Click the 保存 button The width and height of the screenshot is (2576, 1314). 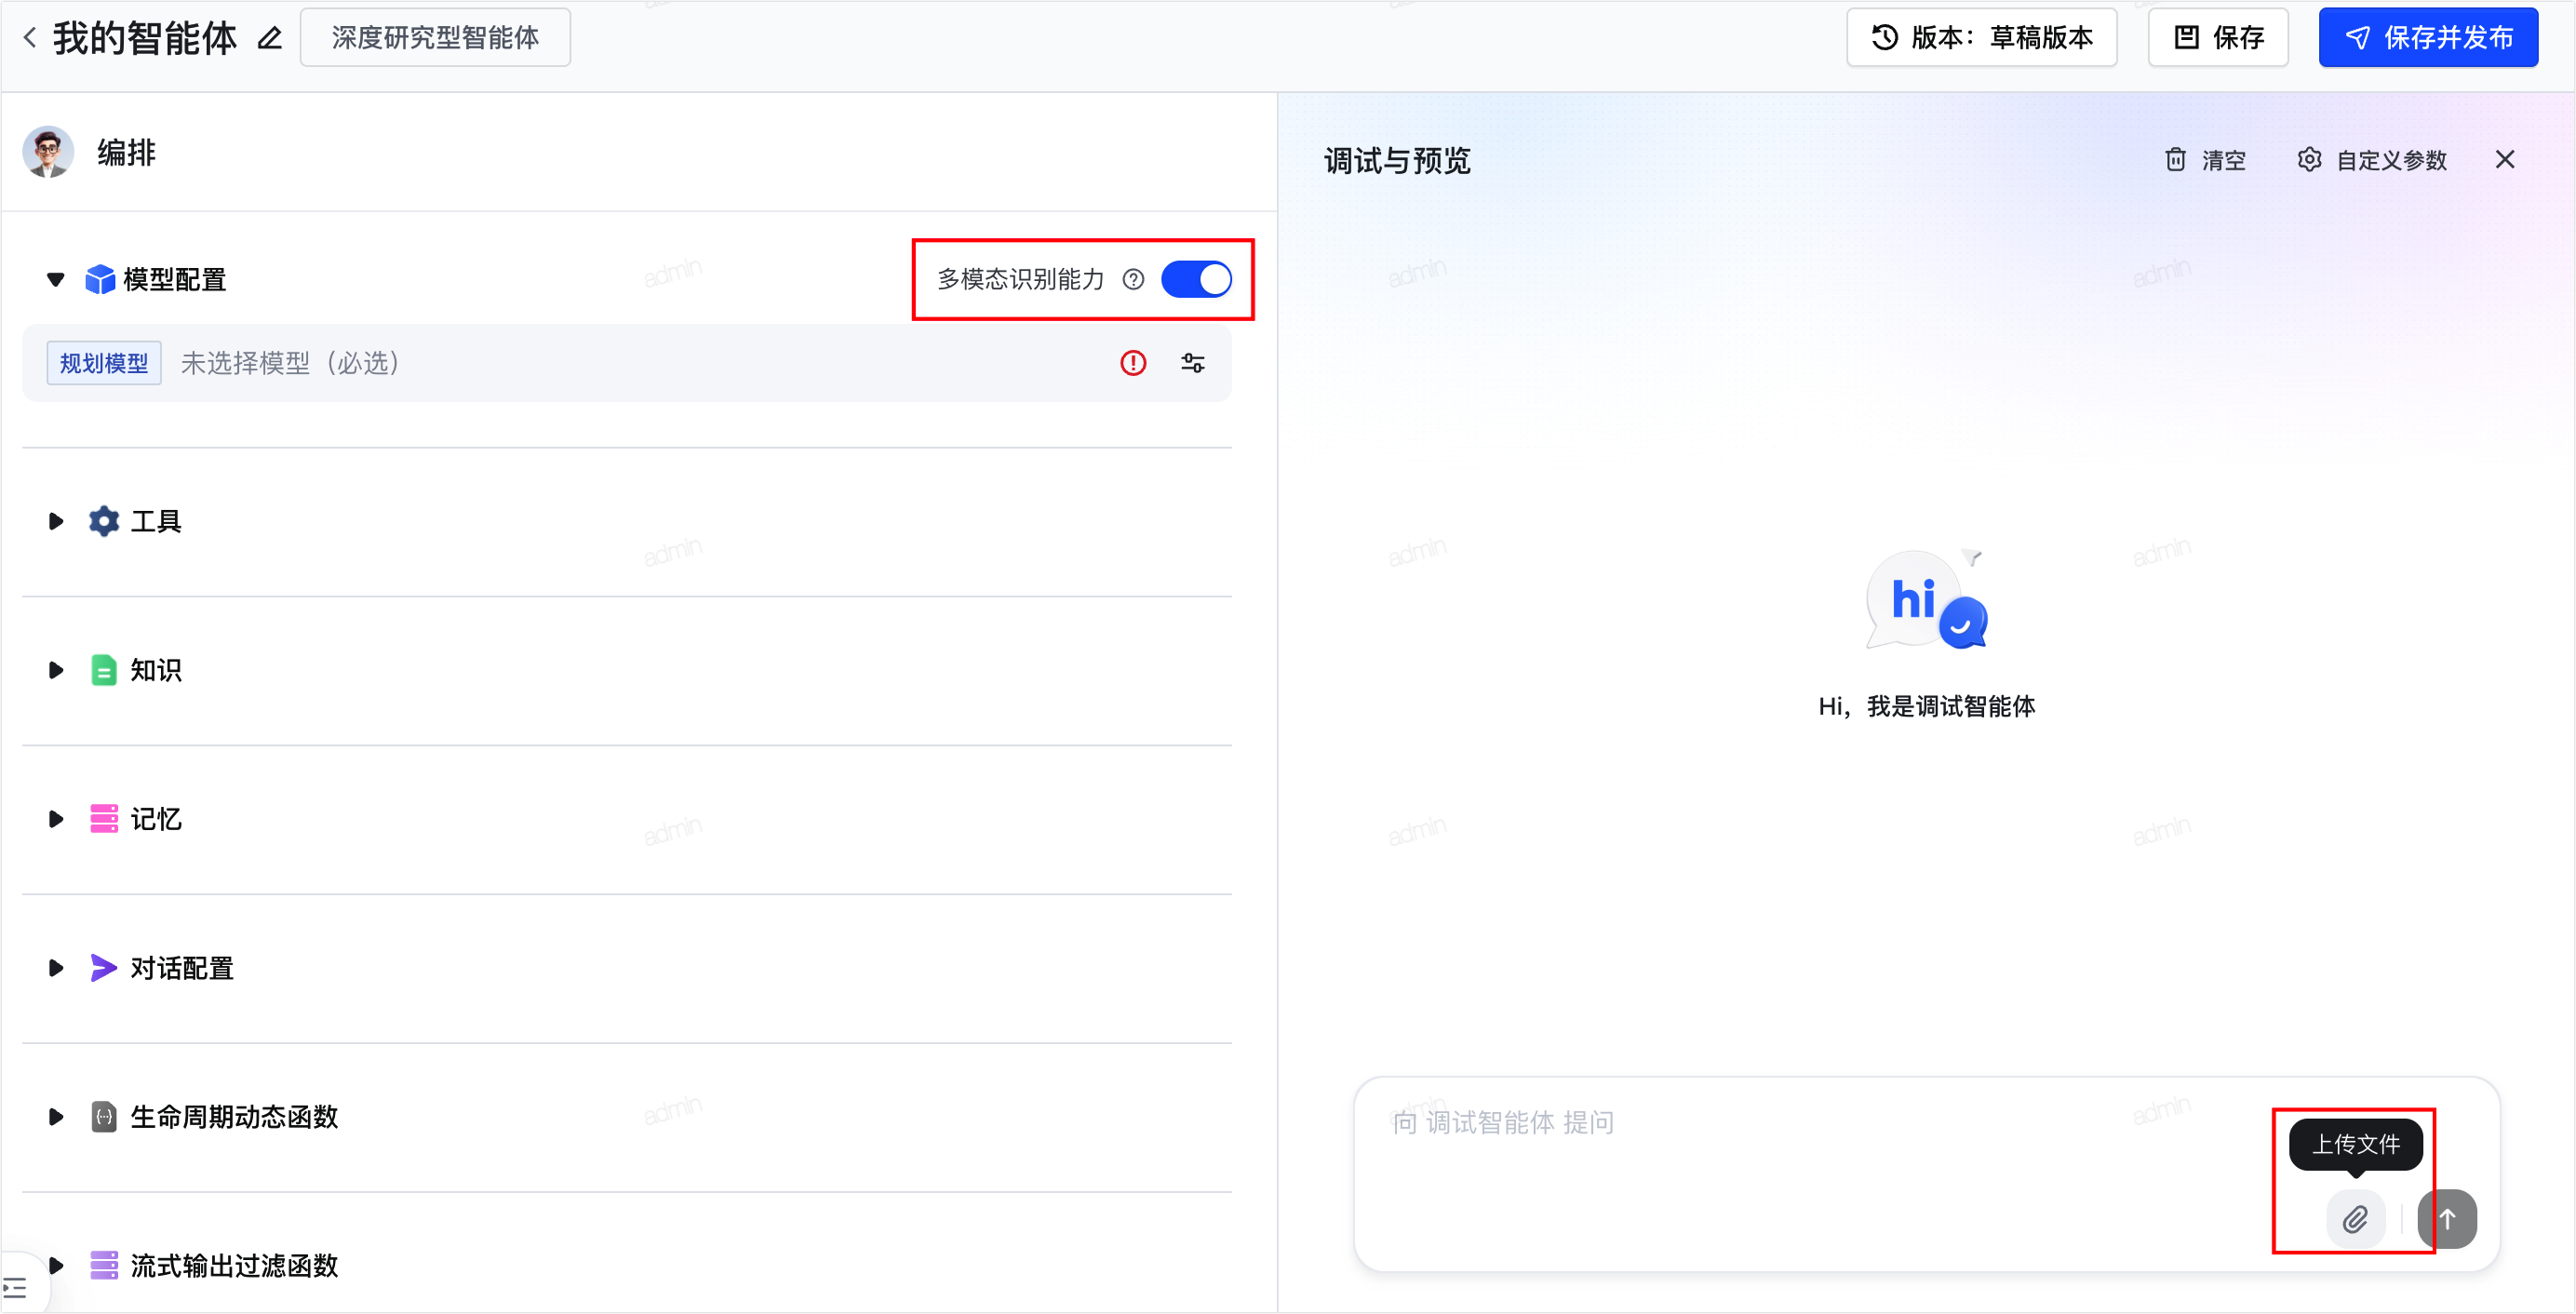point(2218,38)
